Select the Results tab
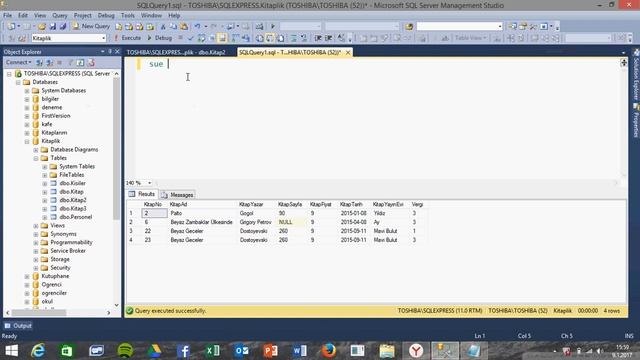 pos(142,194)
